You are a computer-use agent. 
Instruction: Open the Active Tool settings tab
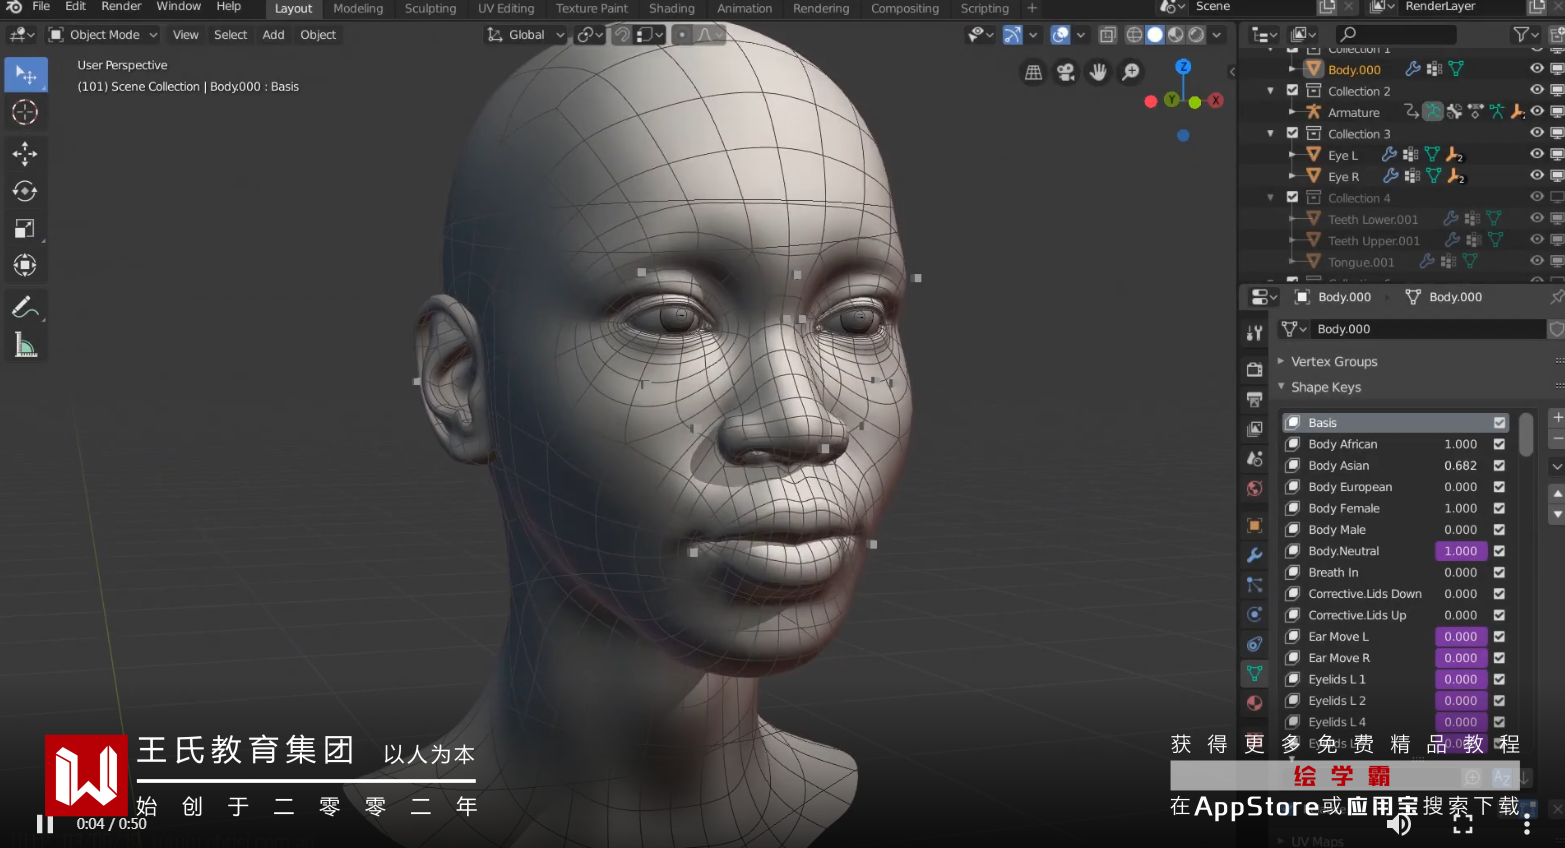(1254, 333)
